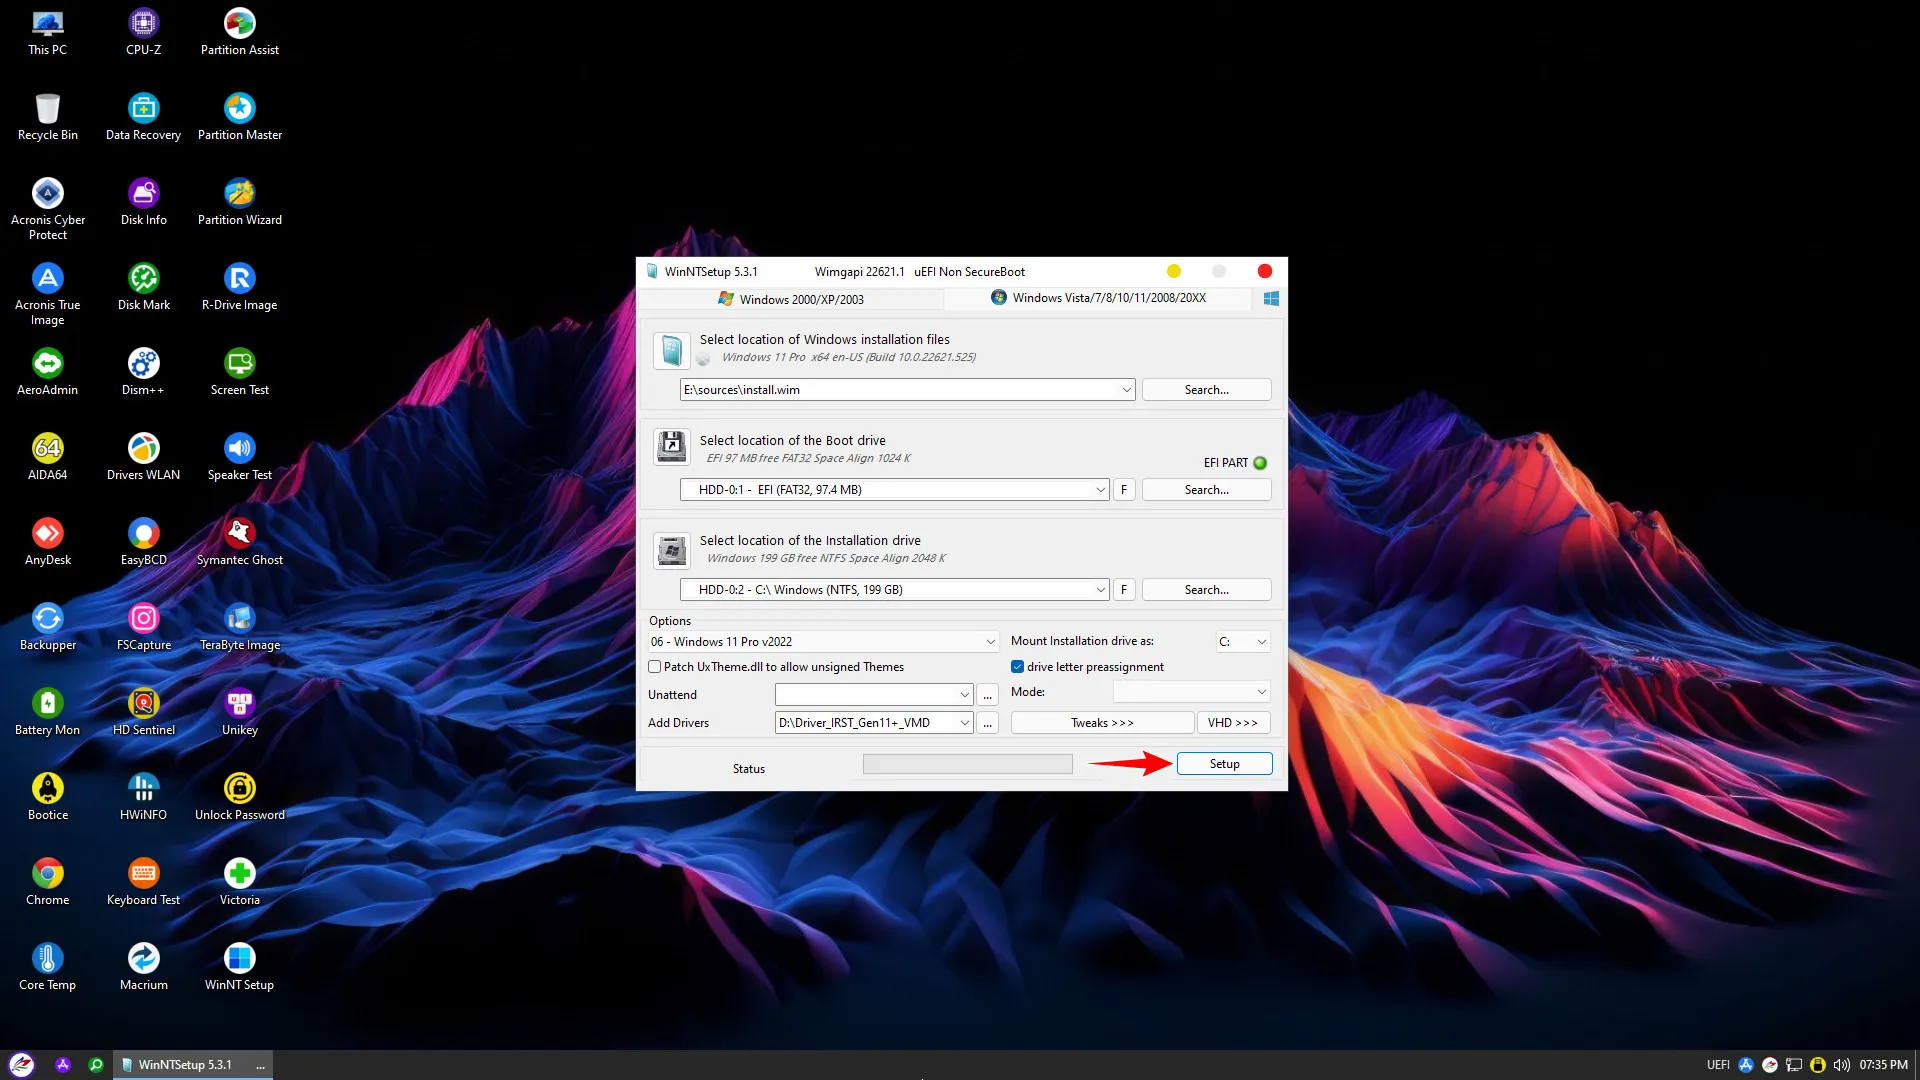Enable Patch UxTheme.dll unsigned themes checkbox
Image resolution: width=1920 pixels, height=1080 pixels.
pos(655,667)
